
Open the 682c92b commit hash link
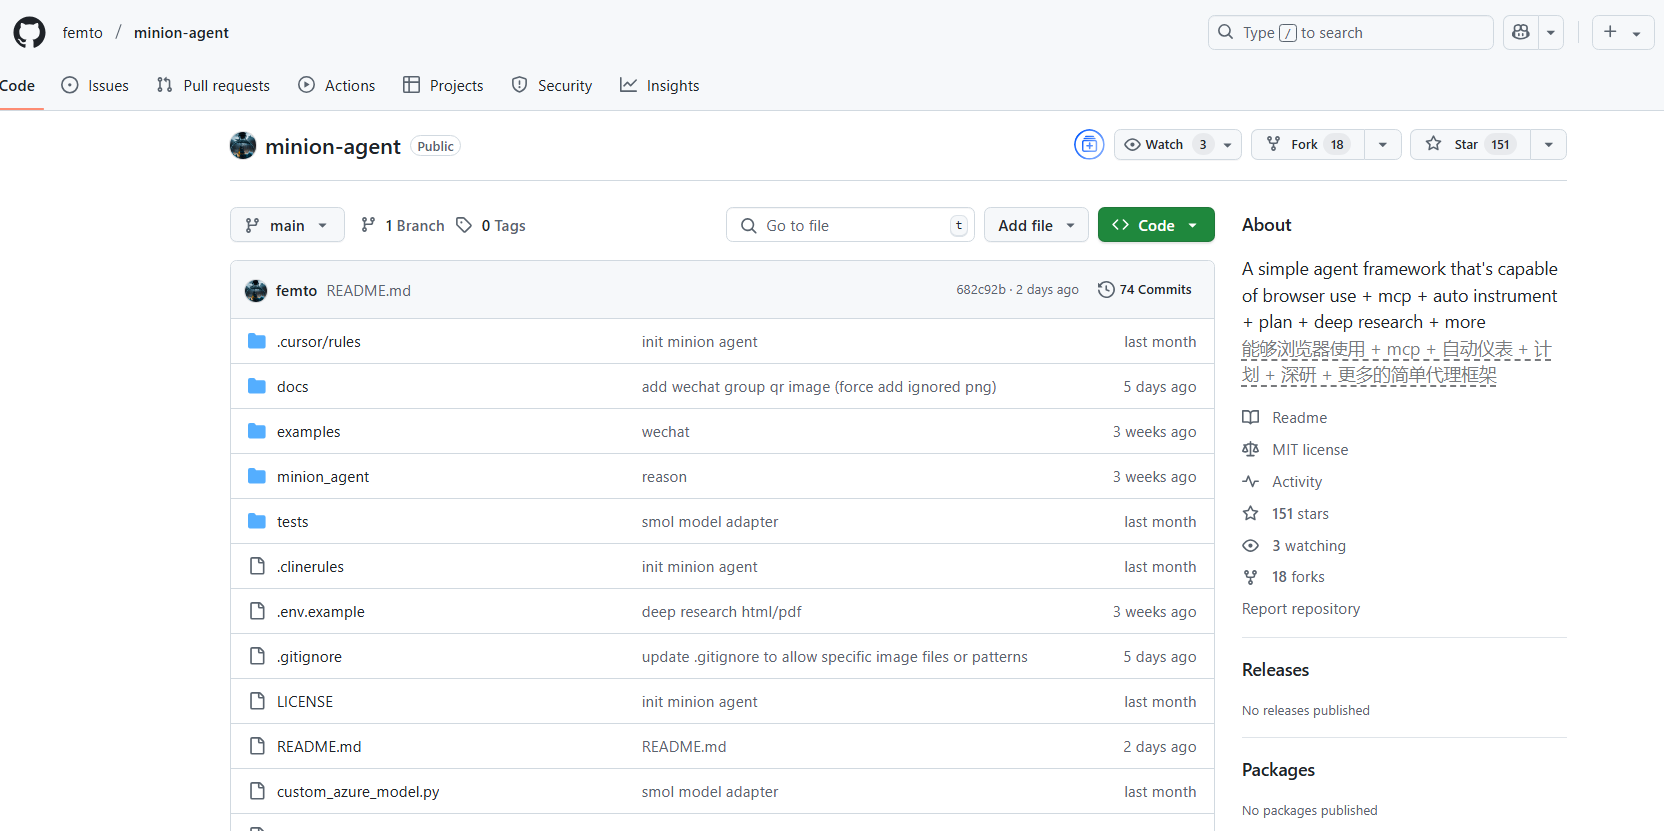coord(981,289)
